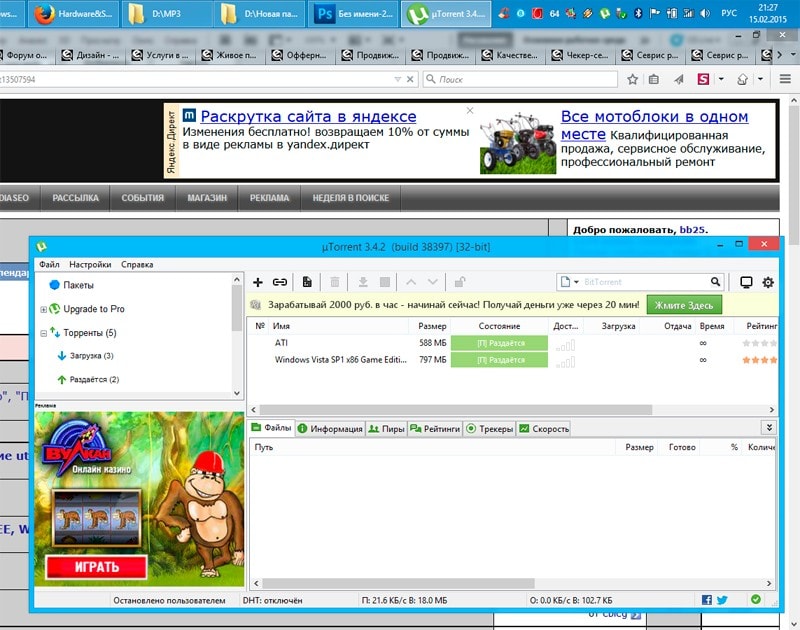Click Facebook icon in status bar
This screenshot has height=630, width=800.
pos(706,600)
